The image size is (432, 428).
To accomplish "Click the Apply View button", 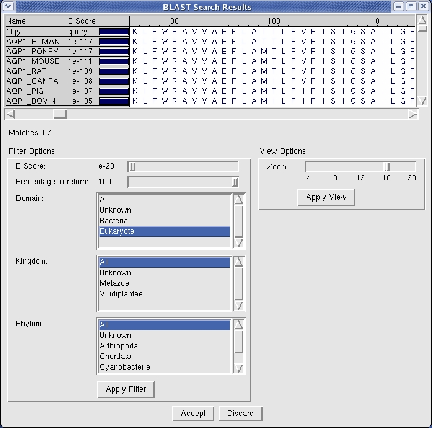I will point(326,197).
